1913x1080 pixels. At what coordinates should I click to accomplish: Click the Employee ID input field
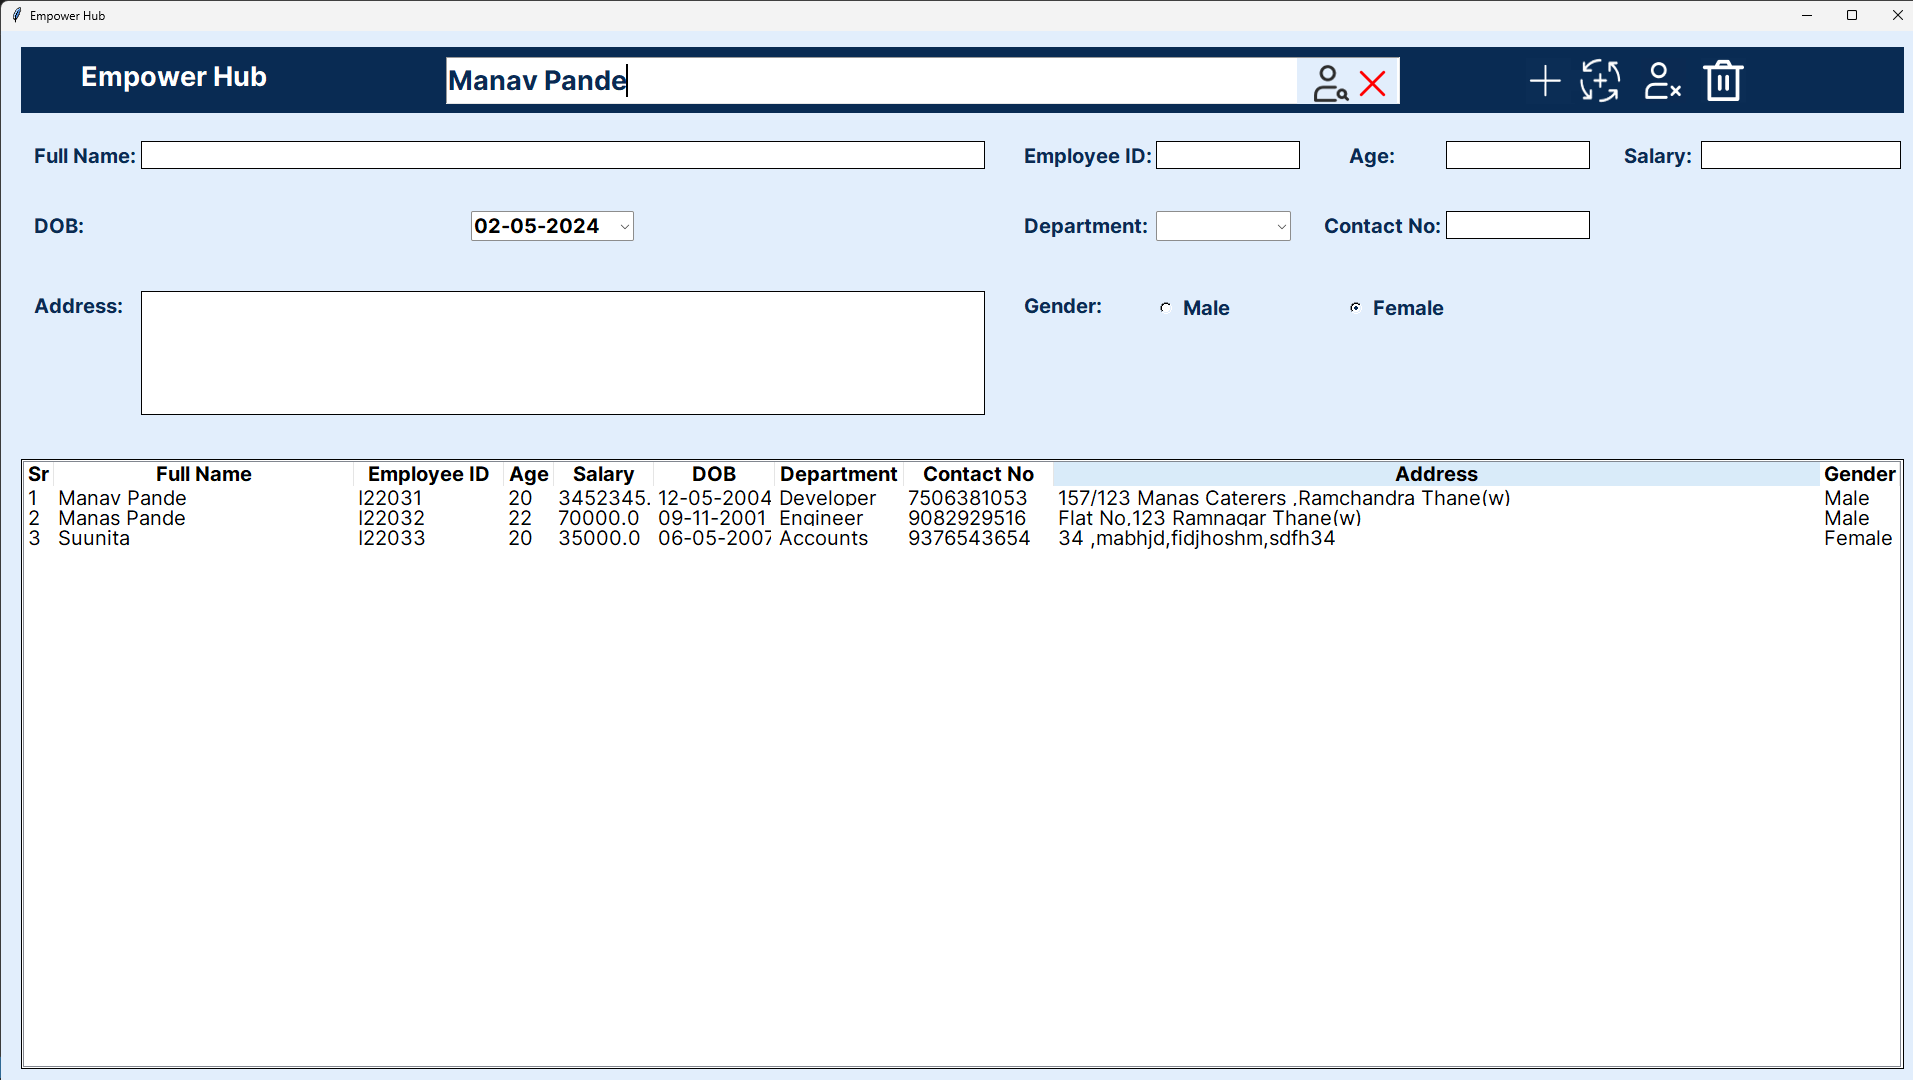pyautogui.click(x=1227, y=155)
